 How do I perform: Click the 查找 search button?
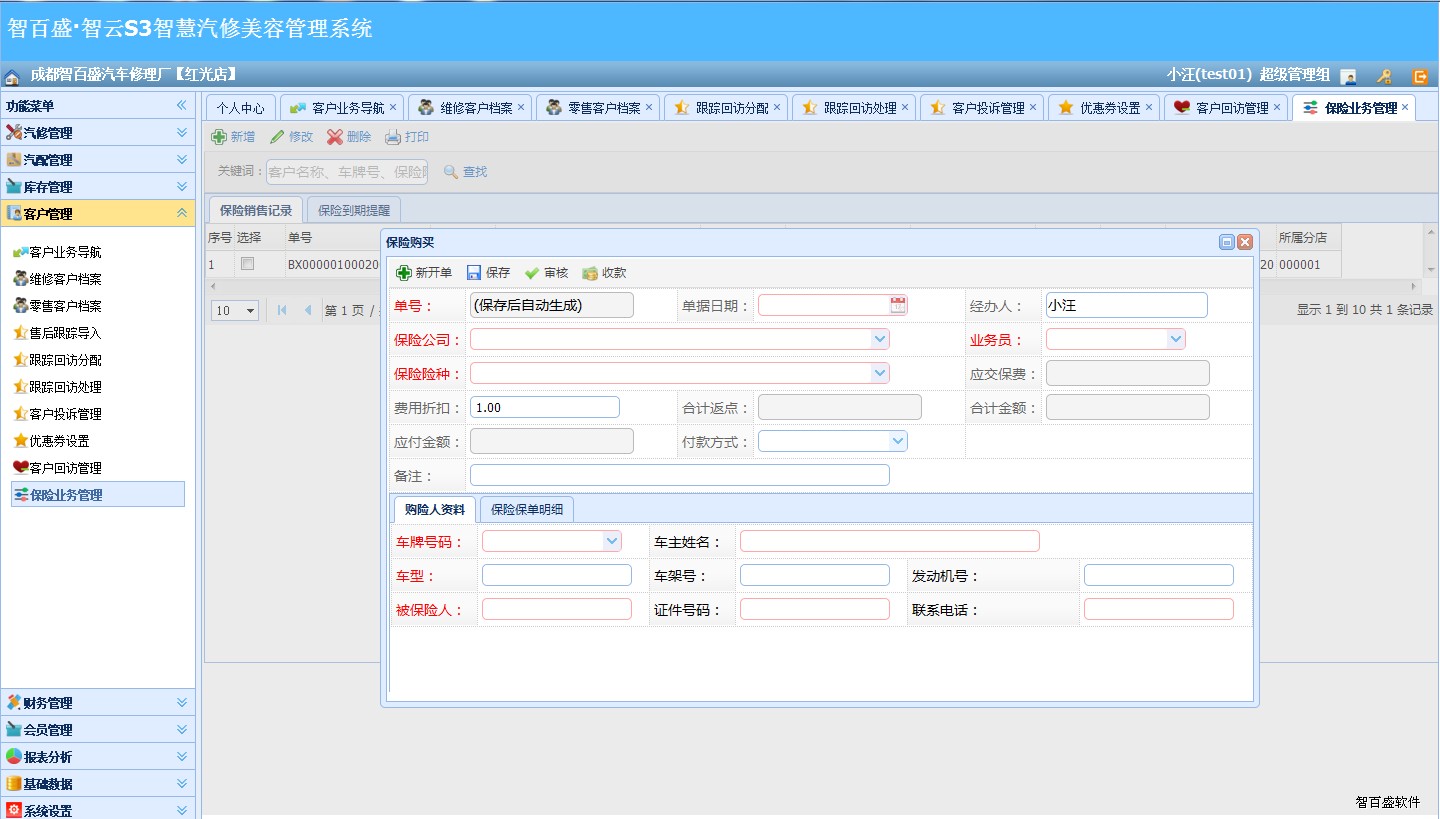(x=465, y=172)
